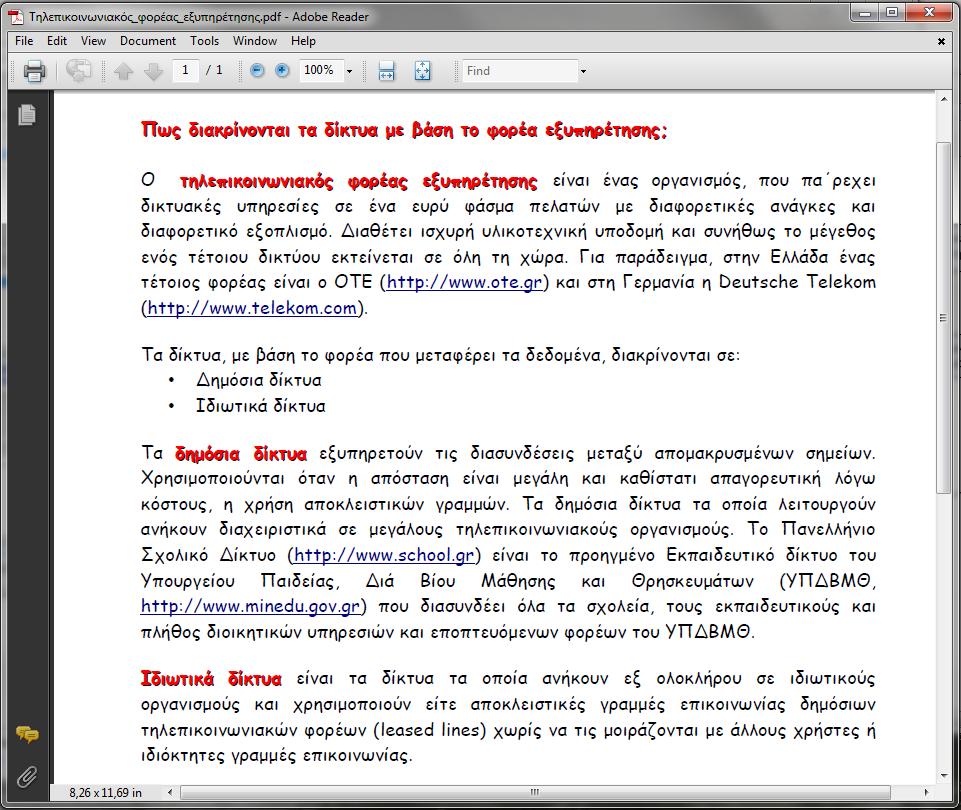This screenshot has height=810, width=961.
Task: Click the text '(leased lines)'
Action: 430,730
